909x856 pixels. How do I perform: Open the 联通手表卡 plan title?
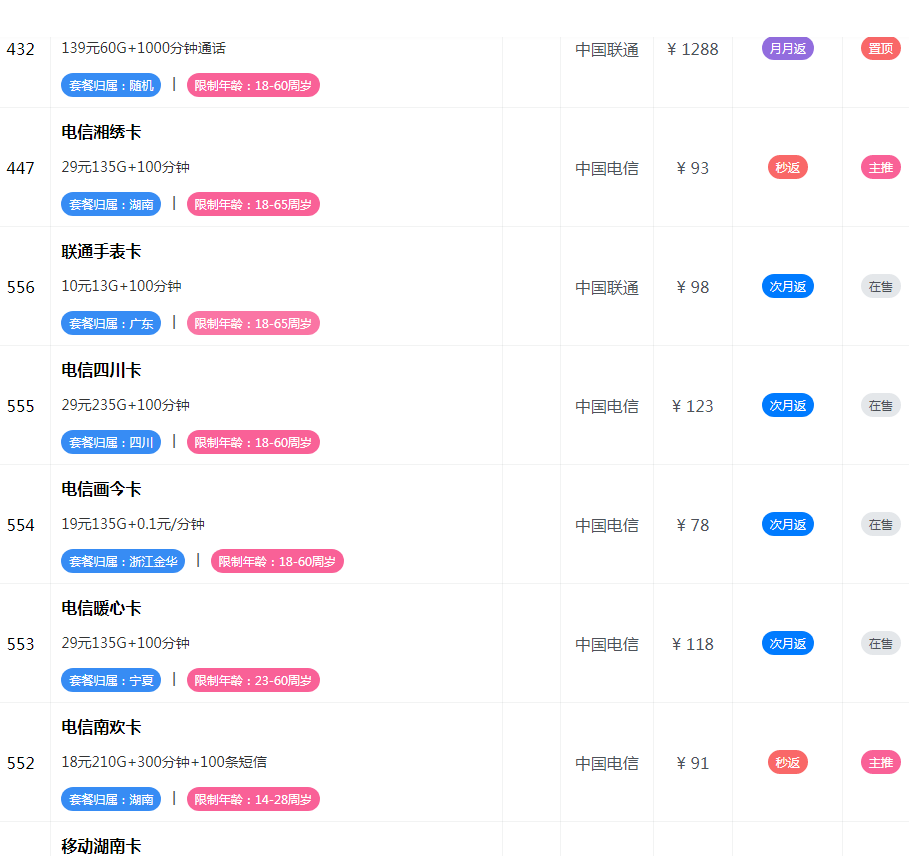pyautogui.click(x=101, y=251)
